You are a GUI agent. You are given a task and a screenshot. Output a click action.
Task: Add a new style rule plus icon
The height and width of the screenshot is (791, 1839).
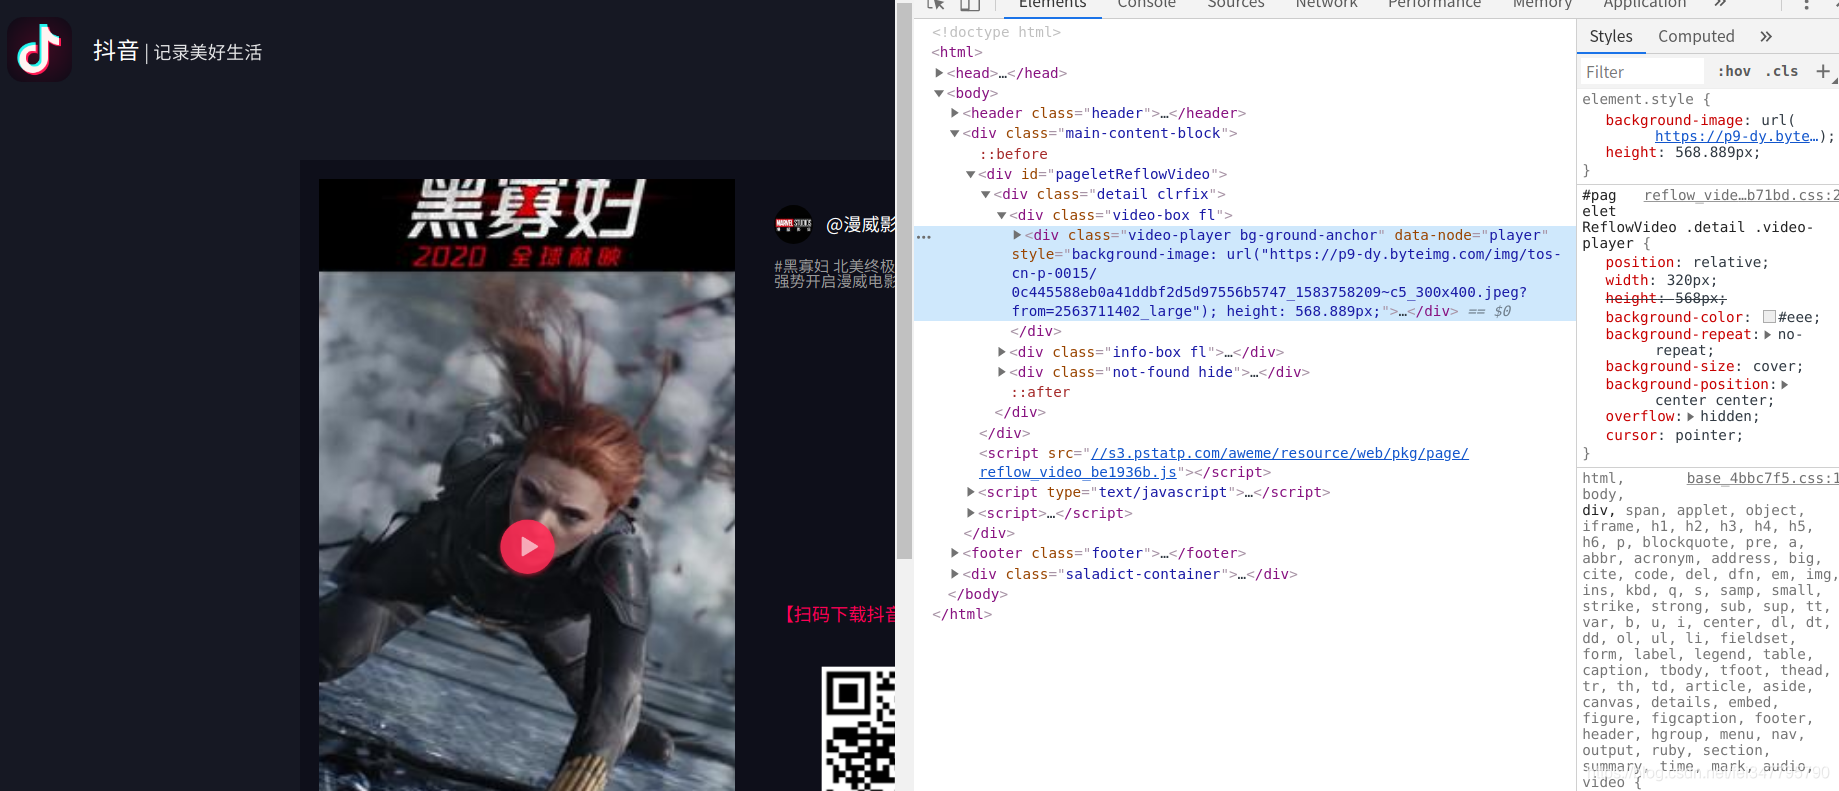pos(1823,71)
